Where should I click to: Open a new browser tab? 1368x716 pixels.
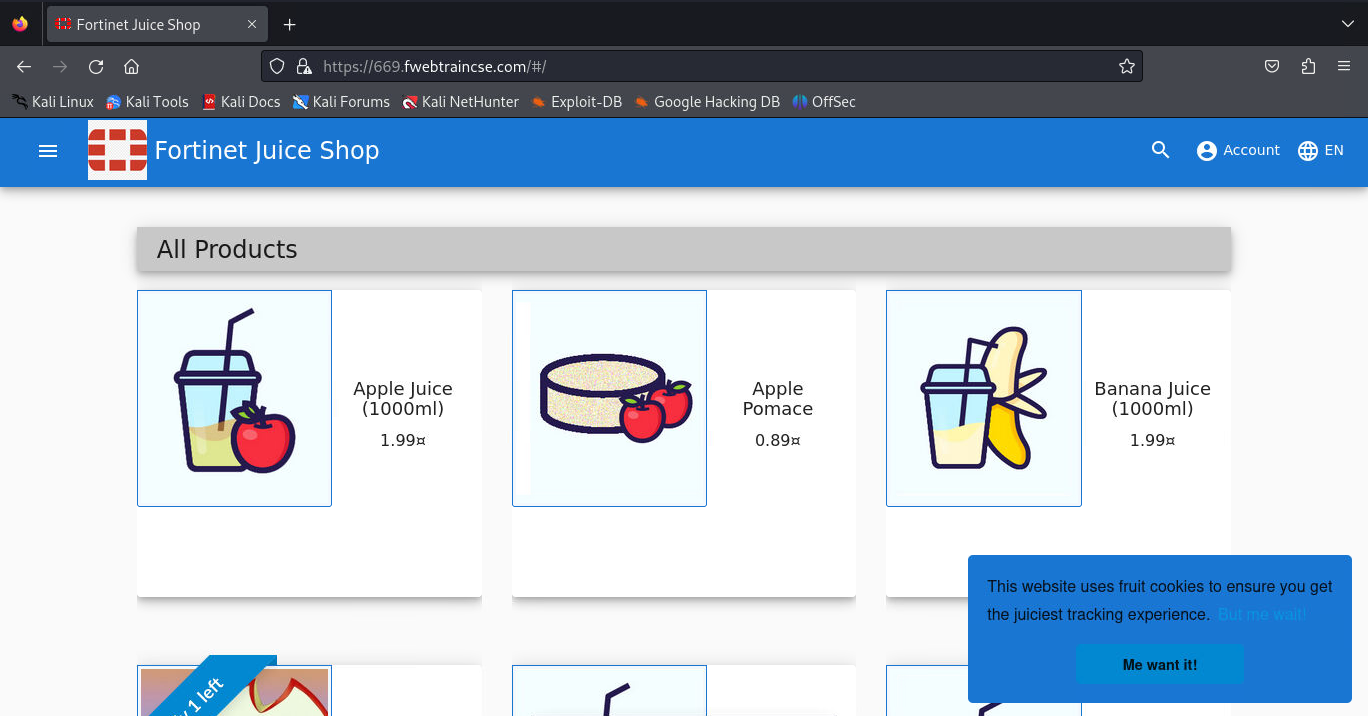(x=289, y=24)
